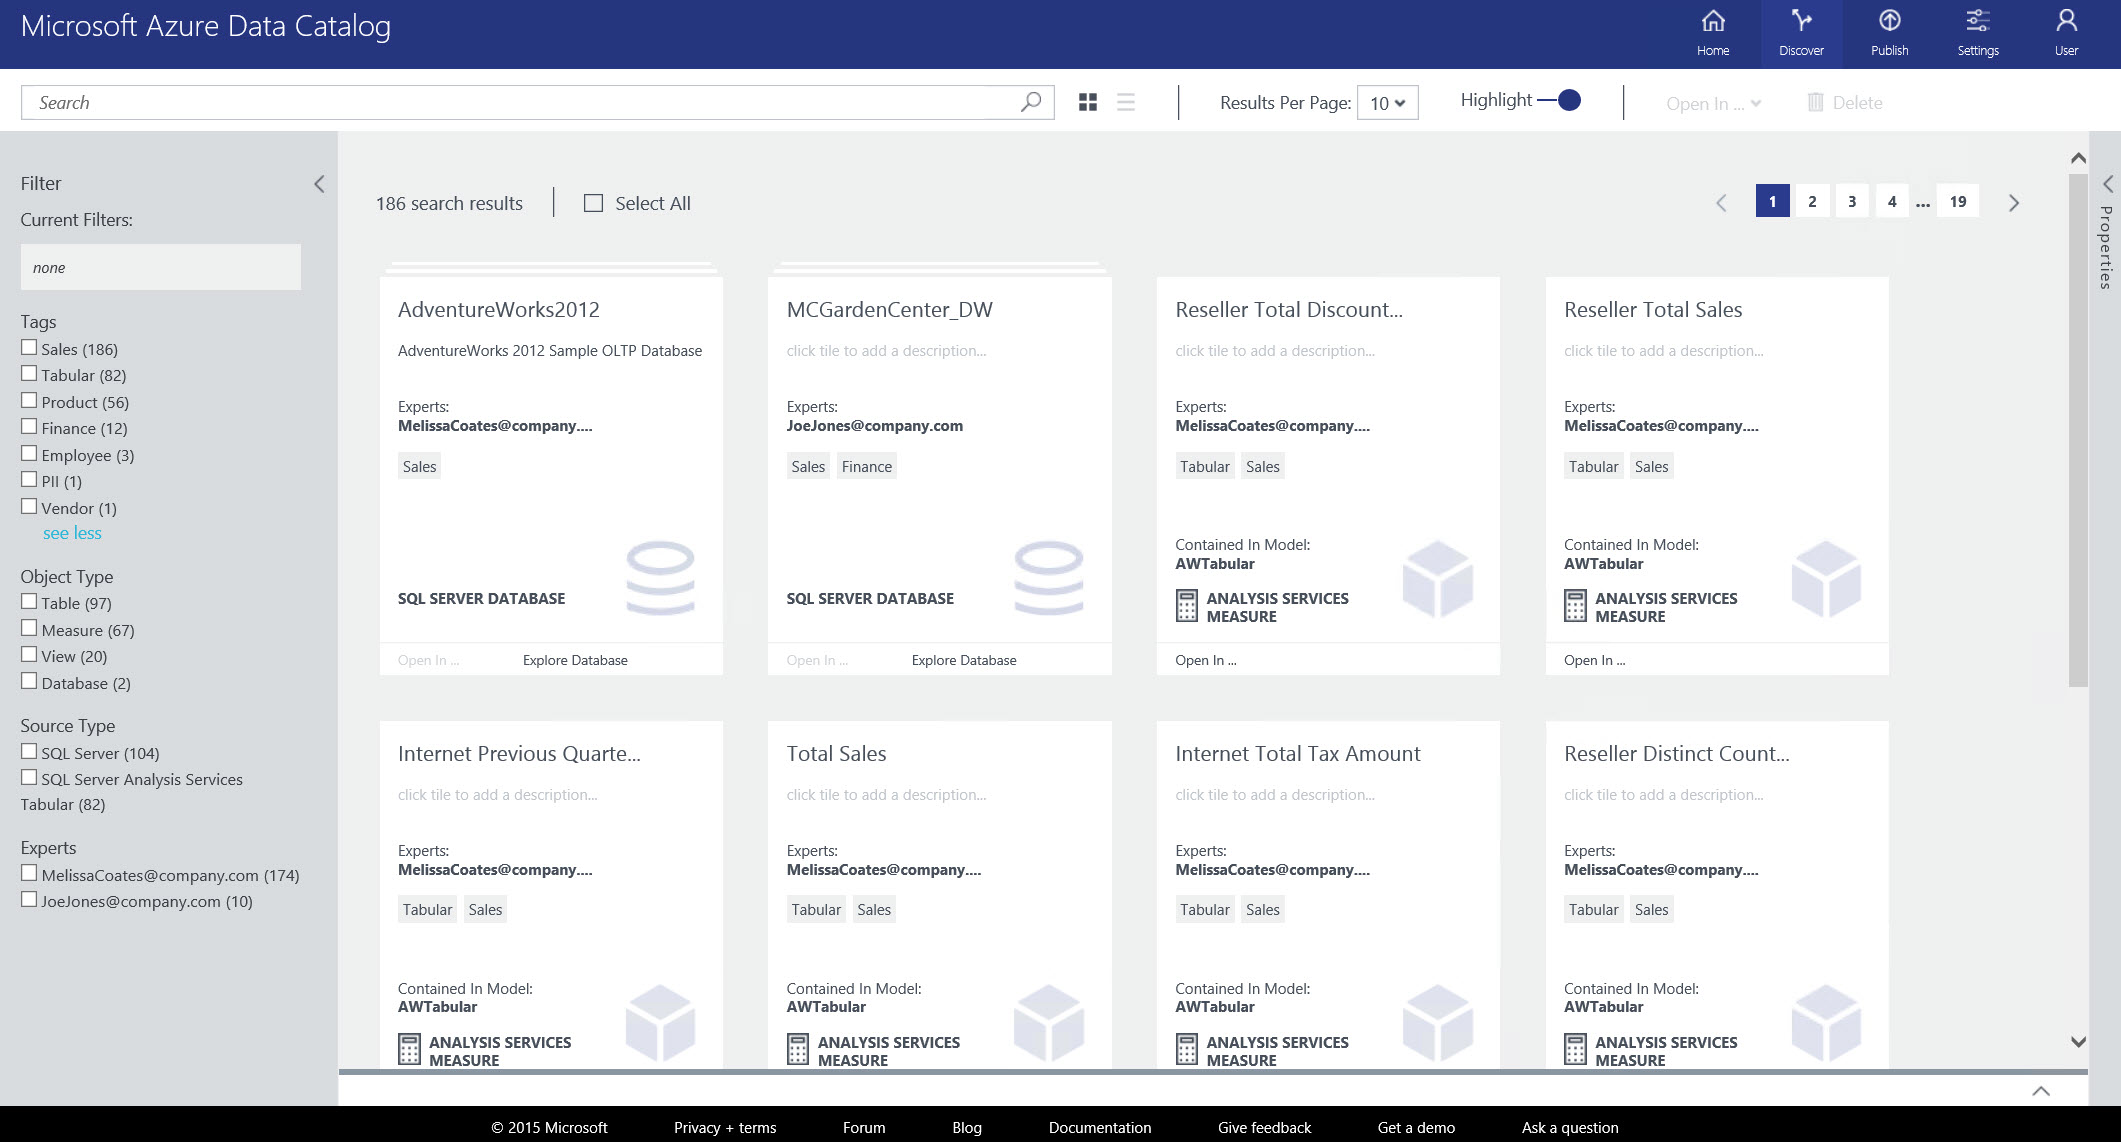Viewport: 2121px width, 1142px height.
Task: Explore Database on AdventureWorks2012 tile
Action: click(575, 660)
